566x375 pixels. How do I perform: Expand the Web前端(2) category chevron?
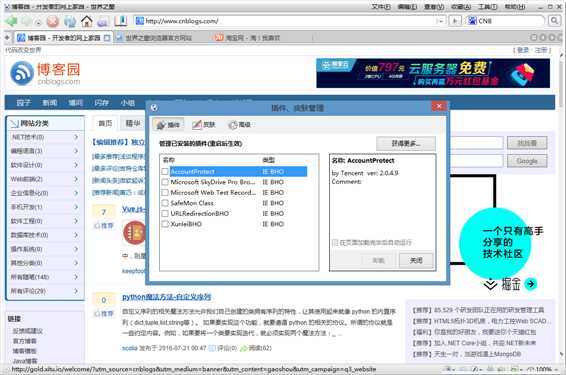[x=76, y=179]
